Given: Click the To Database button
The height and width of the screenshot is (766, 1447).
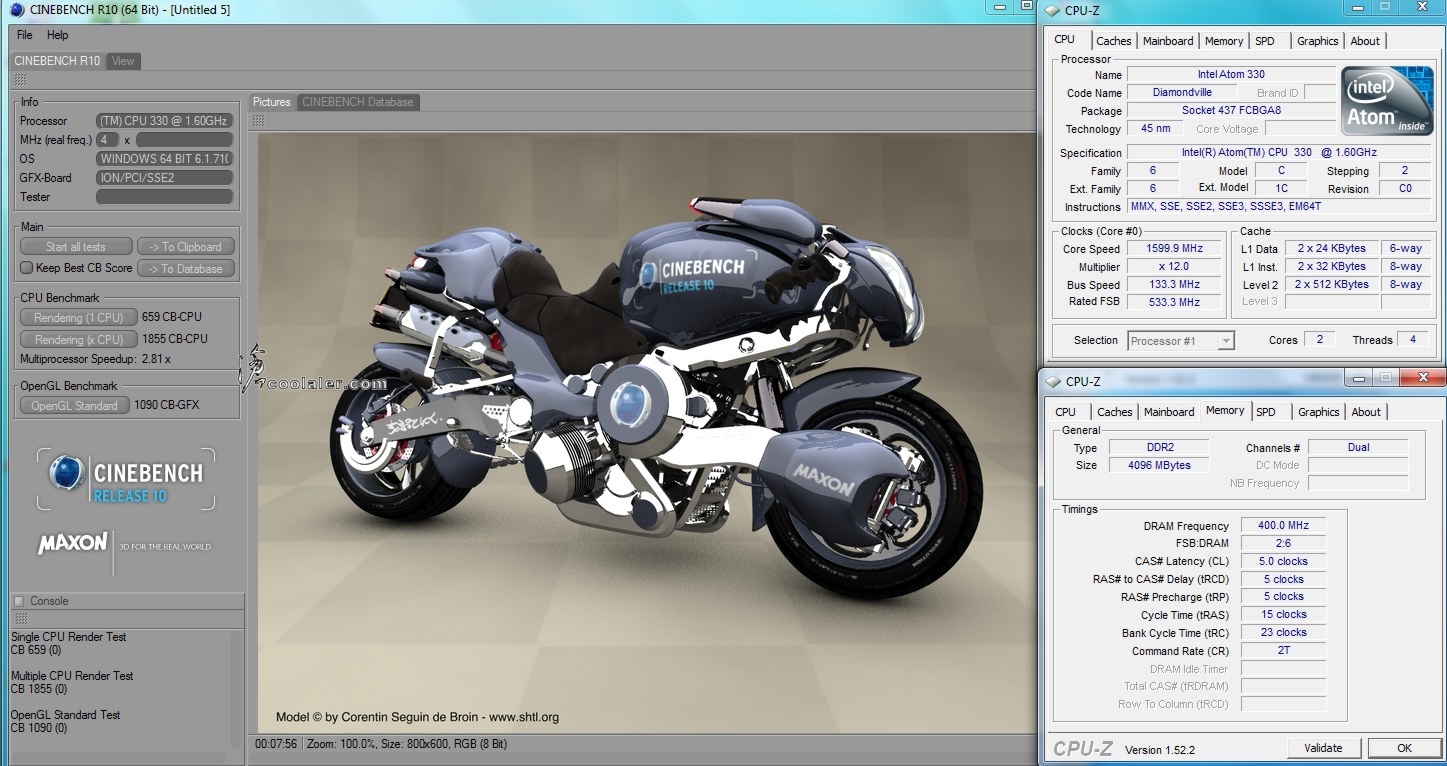Looking at the screenshot, I should click(x=185, y=268).
